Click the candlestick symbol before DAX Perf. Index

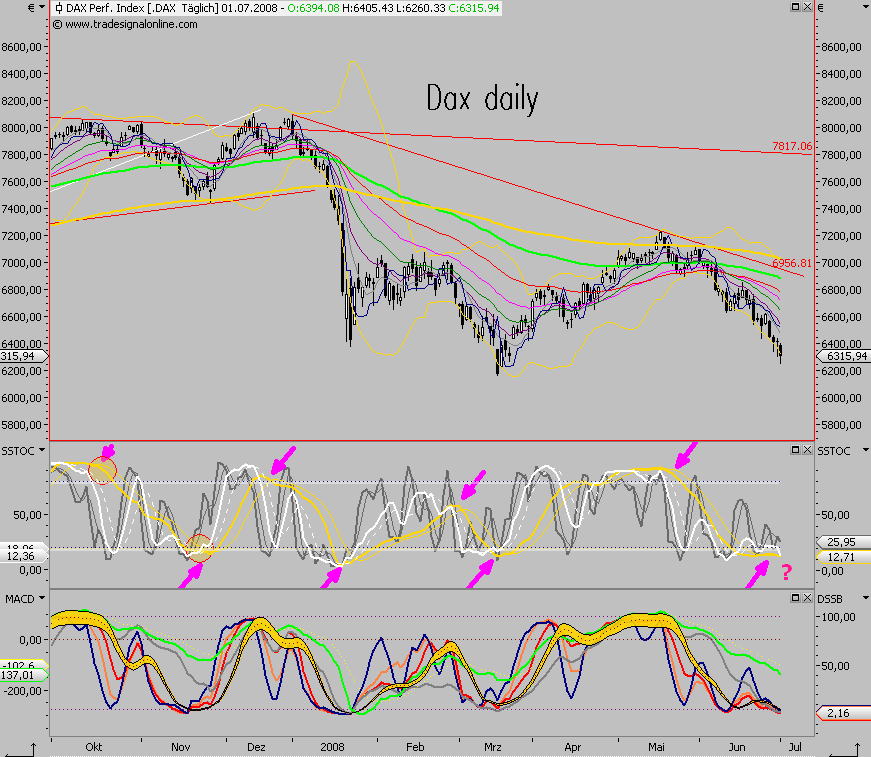59,8
